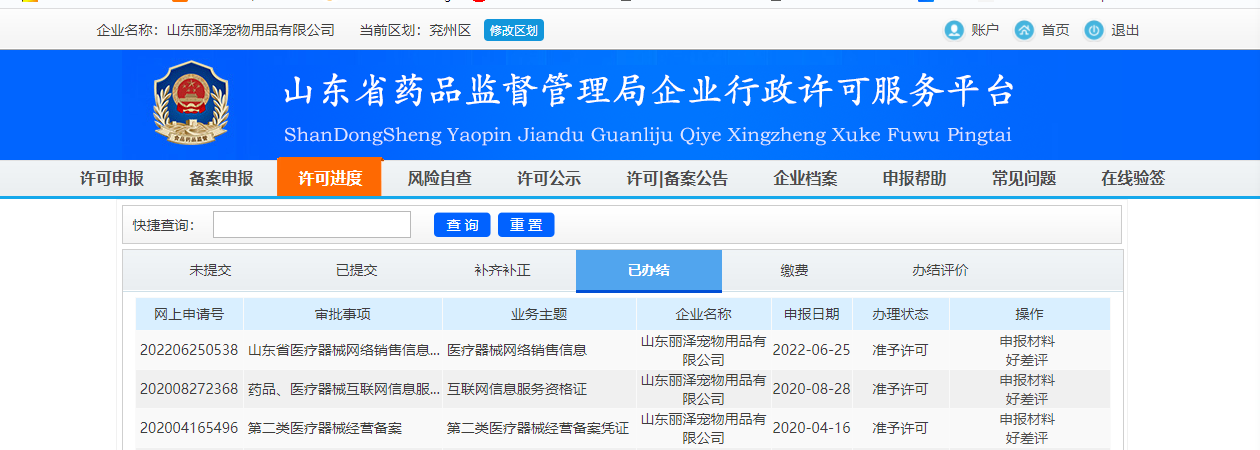Click 互联网信息服务资格证 business subject
Viewport: 1260px width, 450px height.
(517, 389)
